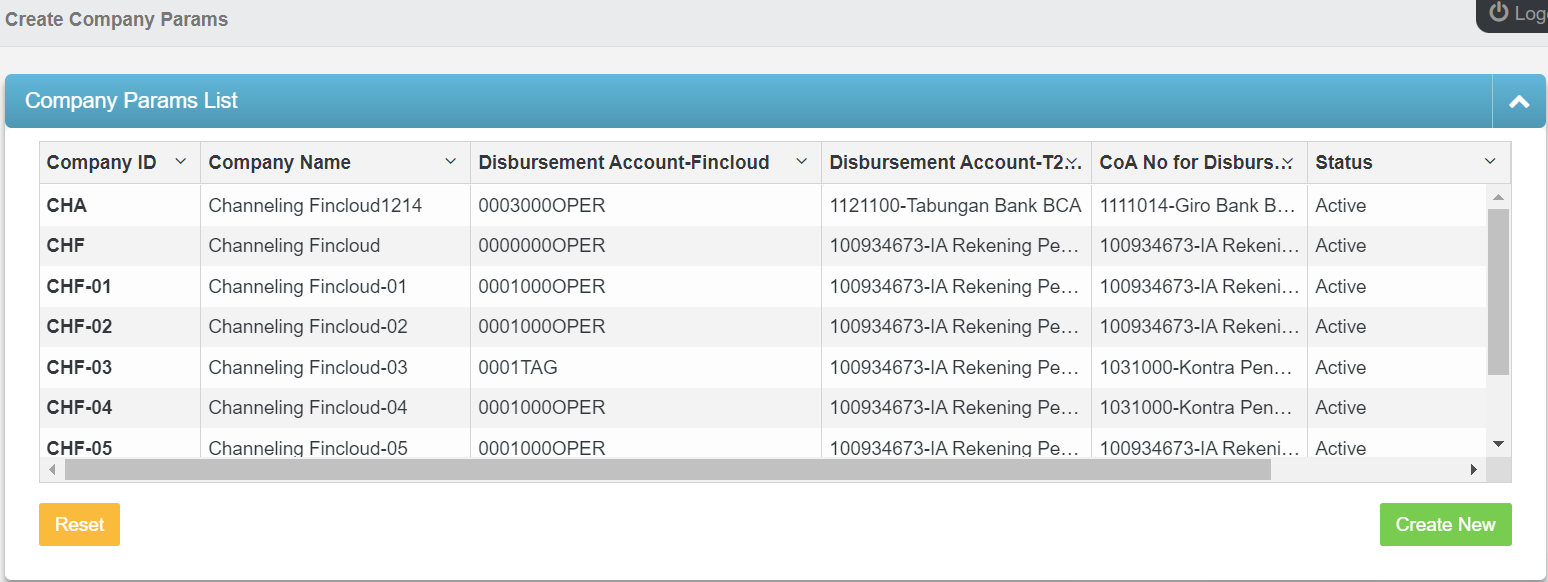Click vertical scrollbar down arrow
Image resolution: width=1548 pixels, height=582 pixels.
[x=1498, y=443]
